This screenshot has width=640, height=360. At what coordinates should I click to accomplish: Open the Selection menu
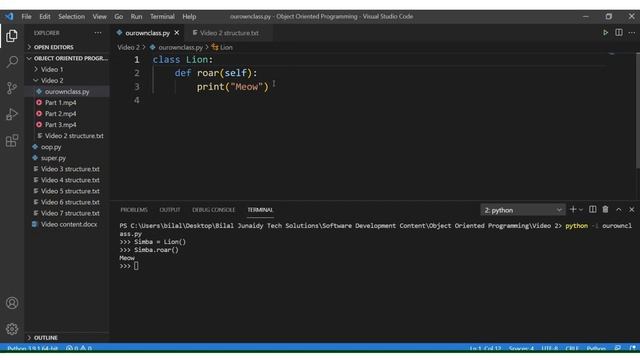point(71,17)
